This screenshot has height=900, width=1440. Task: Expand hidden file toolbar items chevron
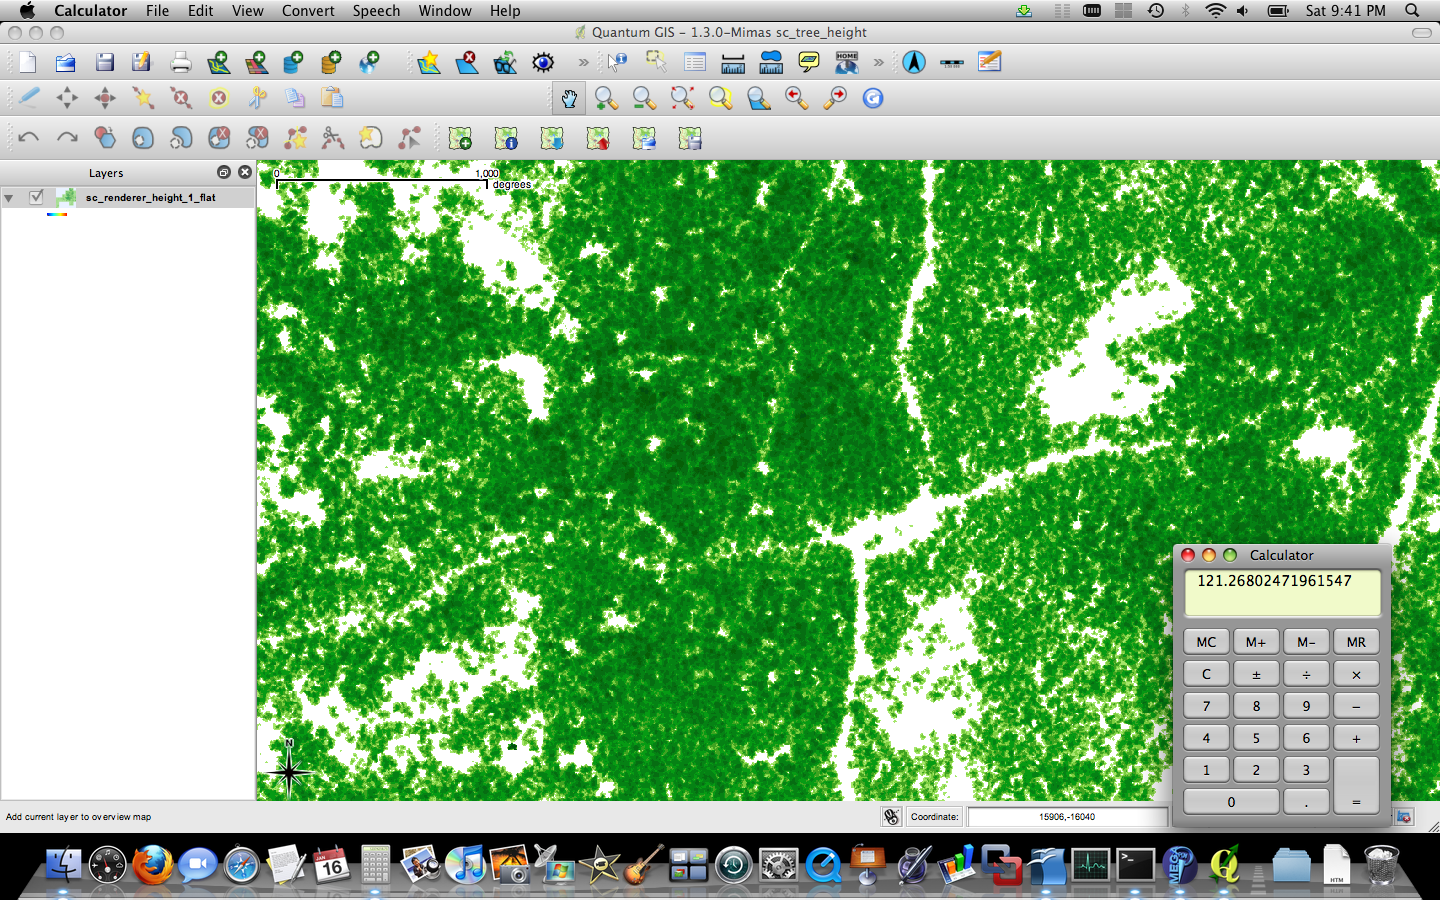click(x=583, y=62)
